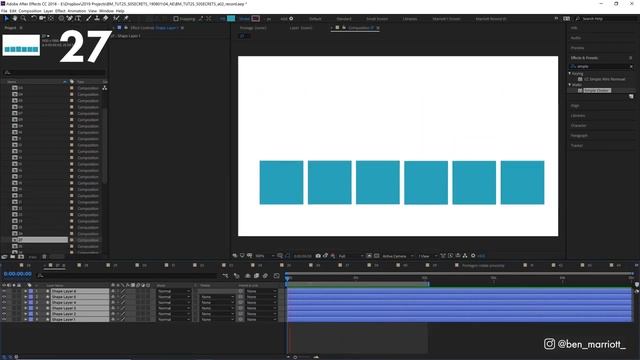Image resolution: width=640 pixels, height=360 pixels.
Task: Open the Full resolution dropdown
Action: pos(350,256)
